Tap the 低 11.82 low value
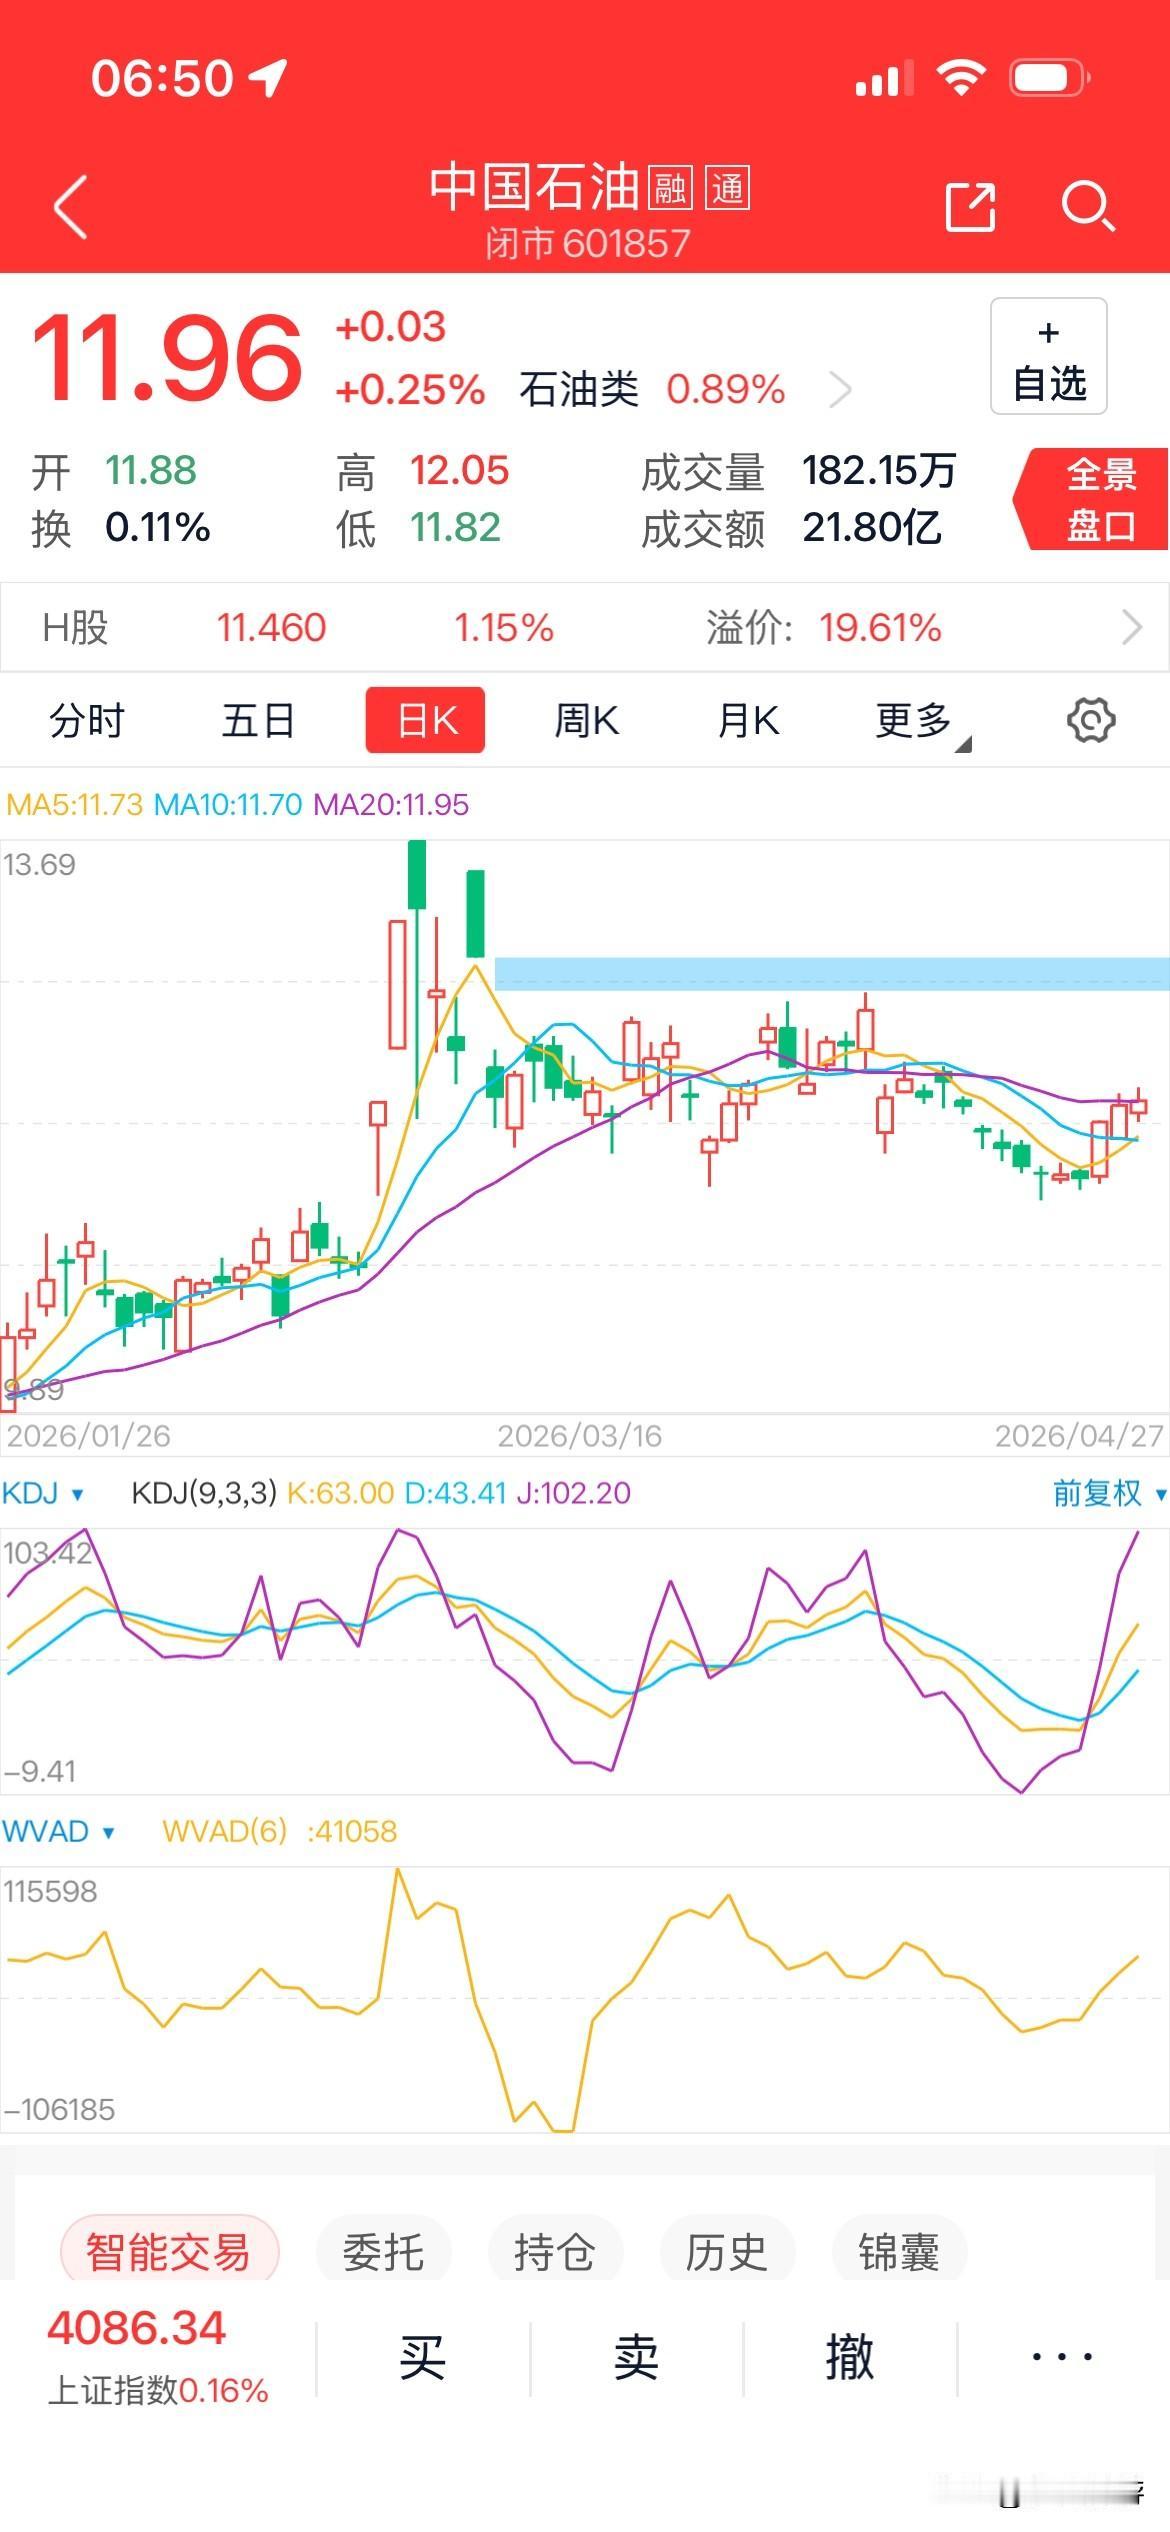The height and width of the screenshot is (2532, 1170). click(x=455, y=527)
